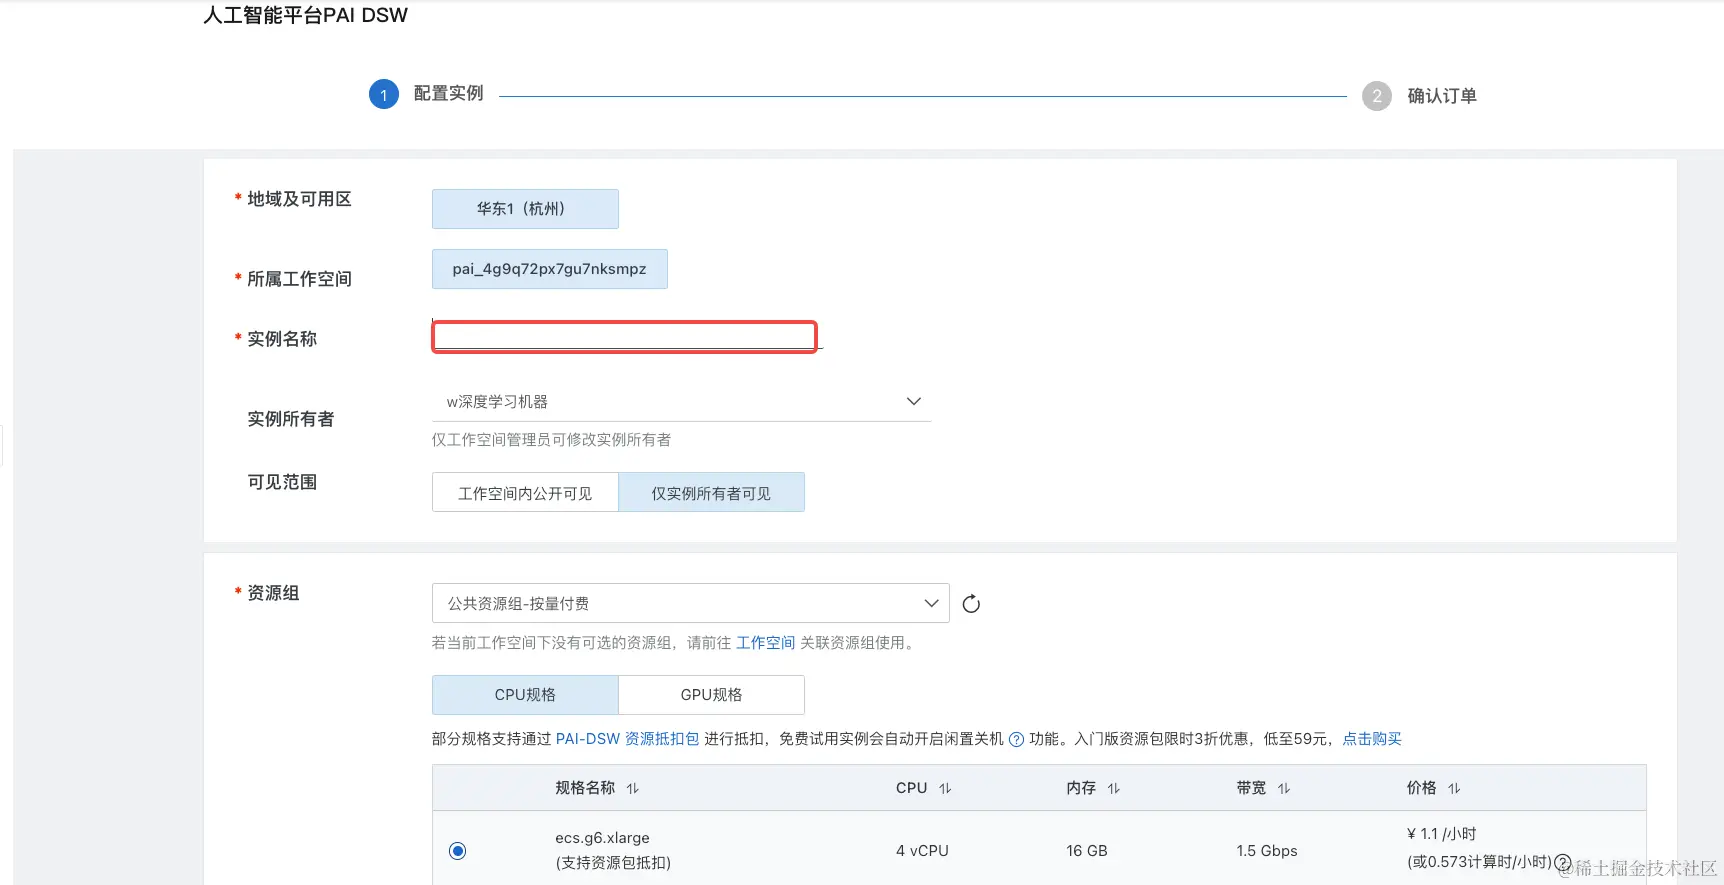Sort by 规格名称 column sort icon
Image resolution: width=1724 pixels, height=885 pixels.
(633, 789)
